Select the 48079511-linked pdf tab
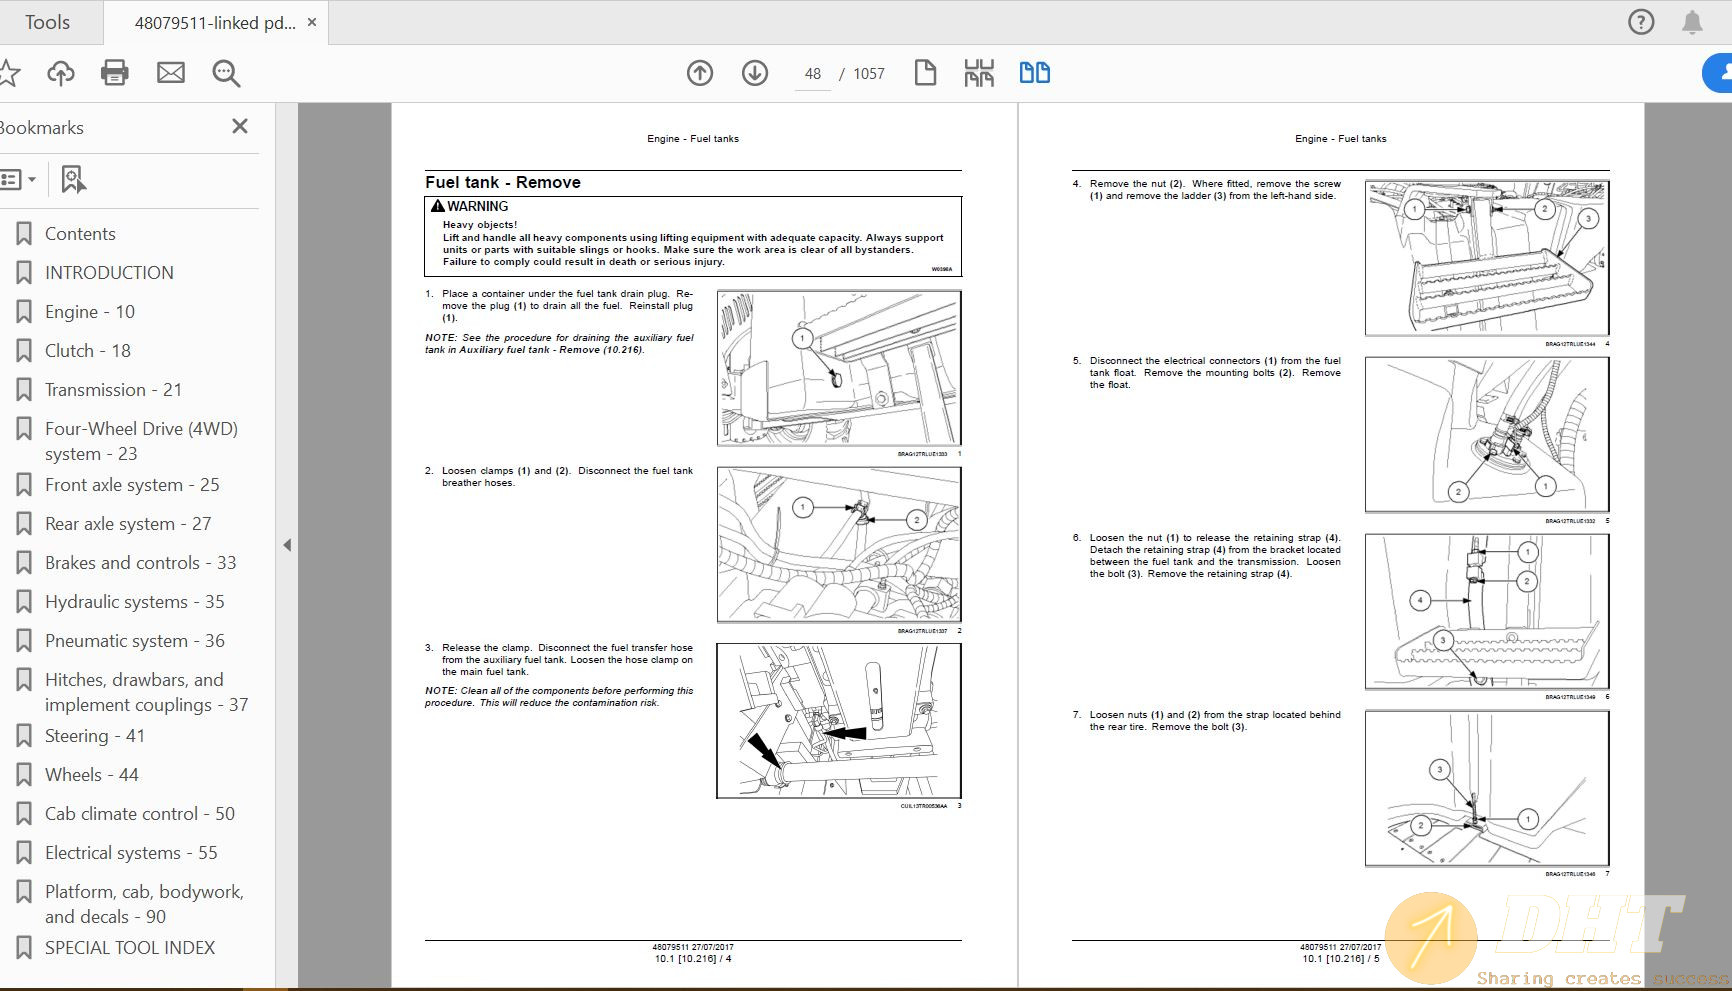Image resolution: width=1732 pixels, height=991 pixels. (214, 22)
